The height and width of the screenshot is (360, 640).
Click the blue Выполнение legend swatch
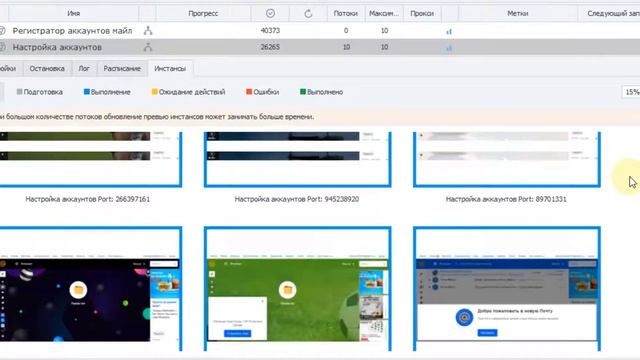tap(87, 92)
